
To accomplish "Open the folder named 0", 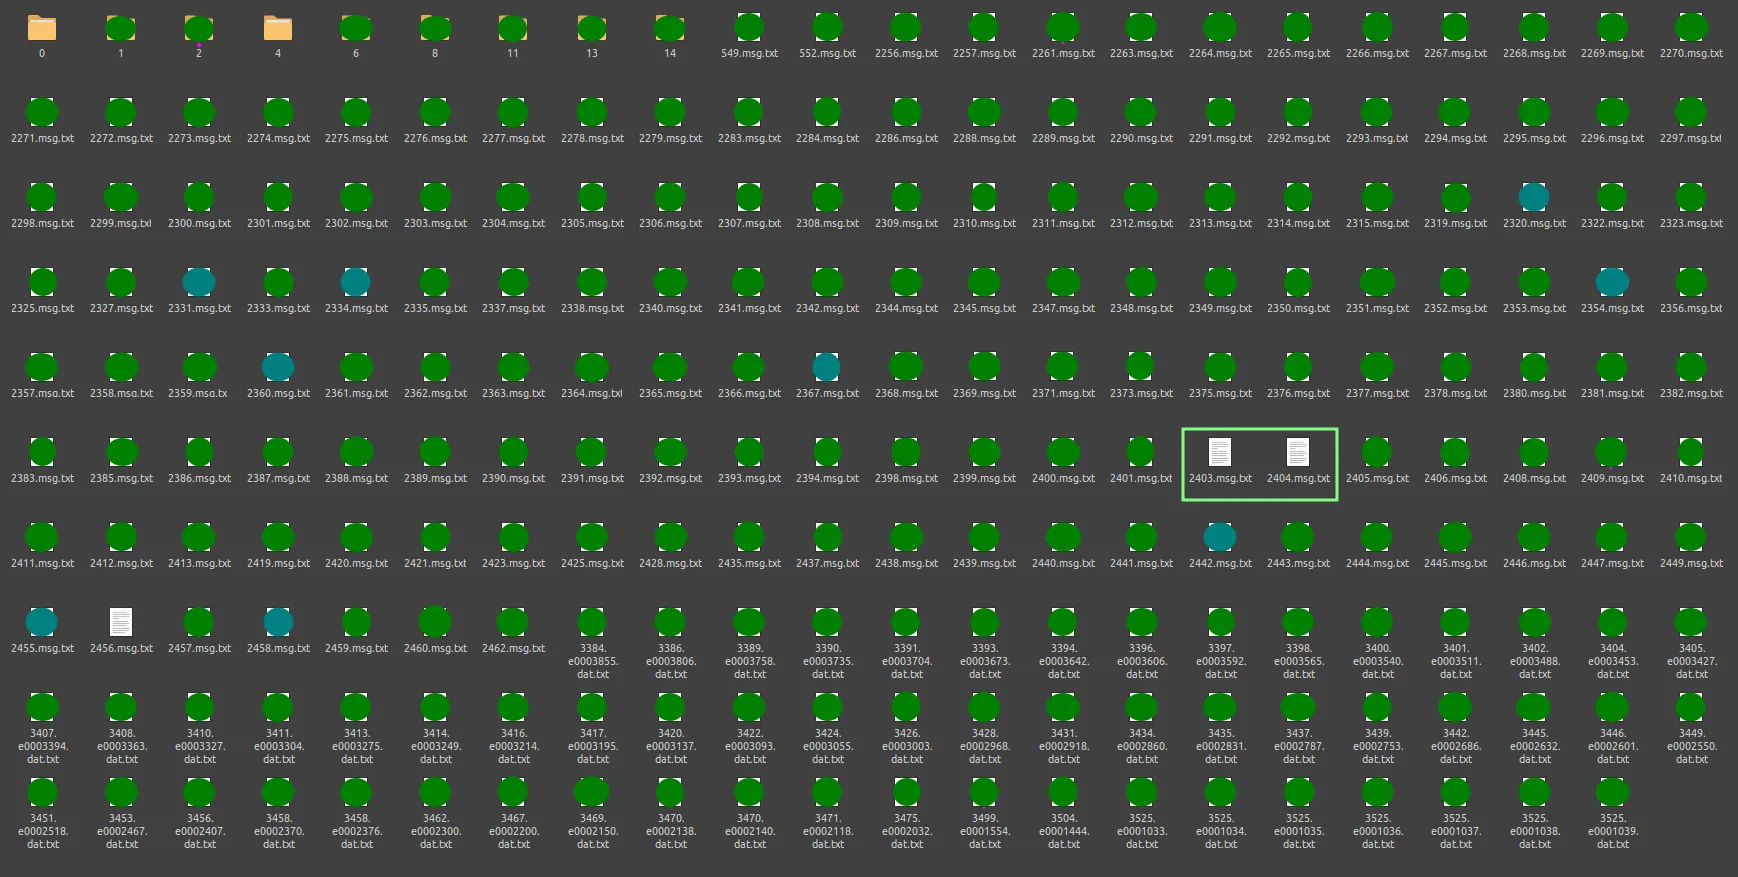I will pos(42,28).
